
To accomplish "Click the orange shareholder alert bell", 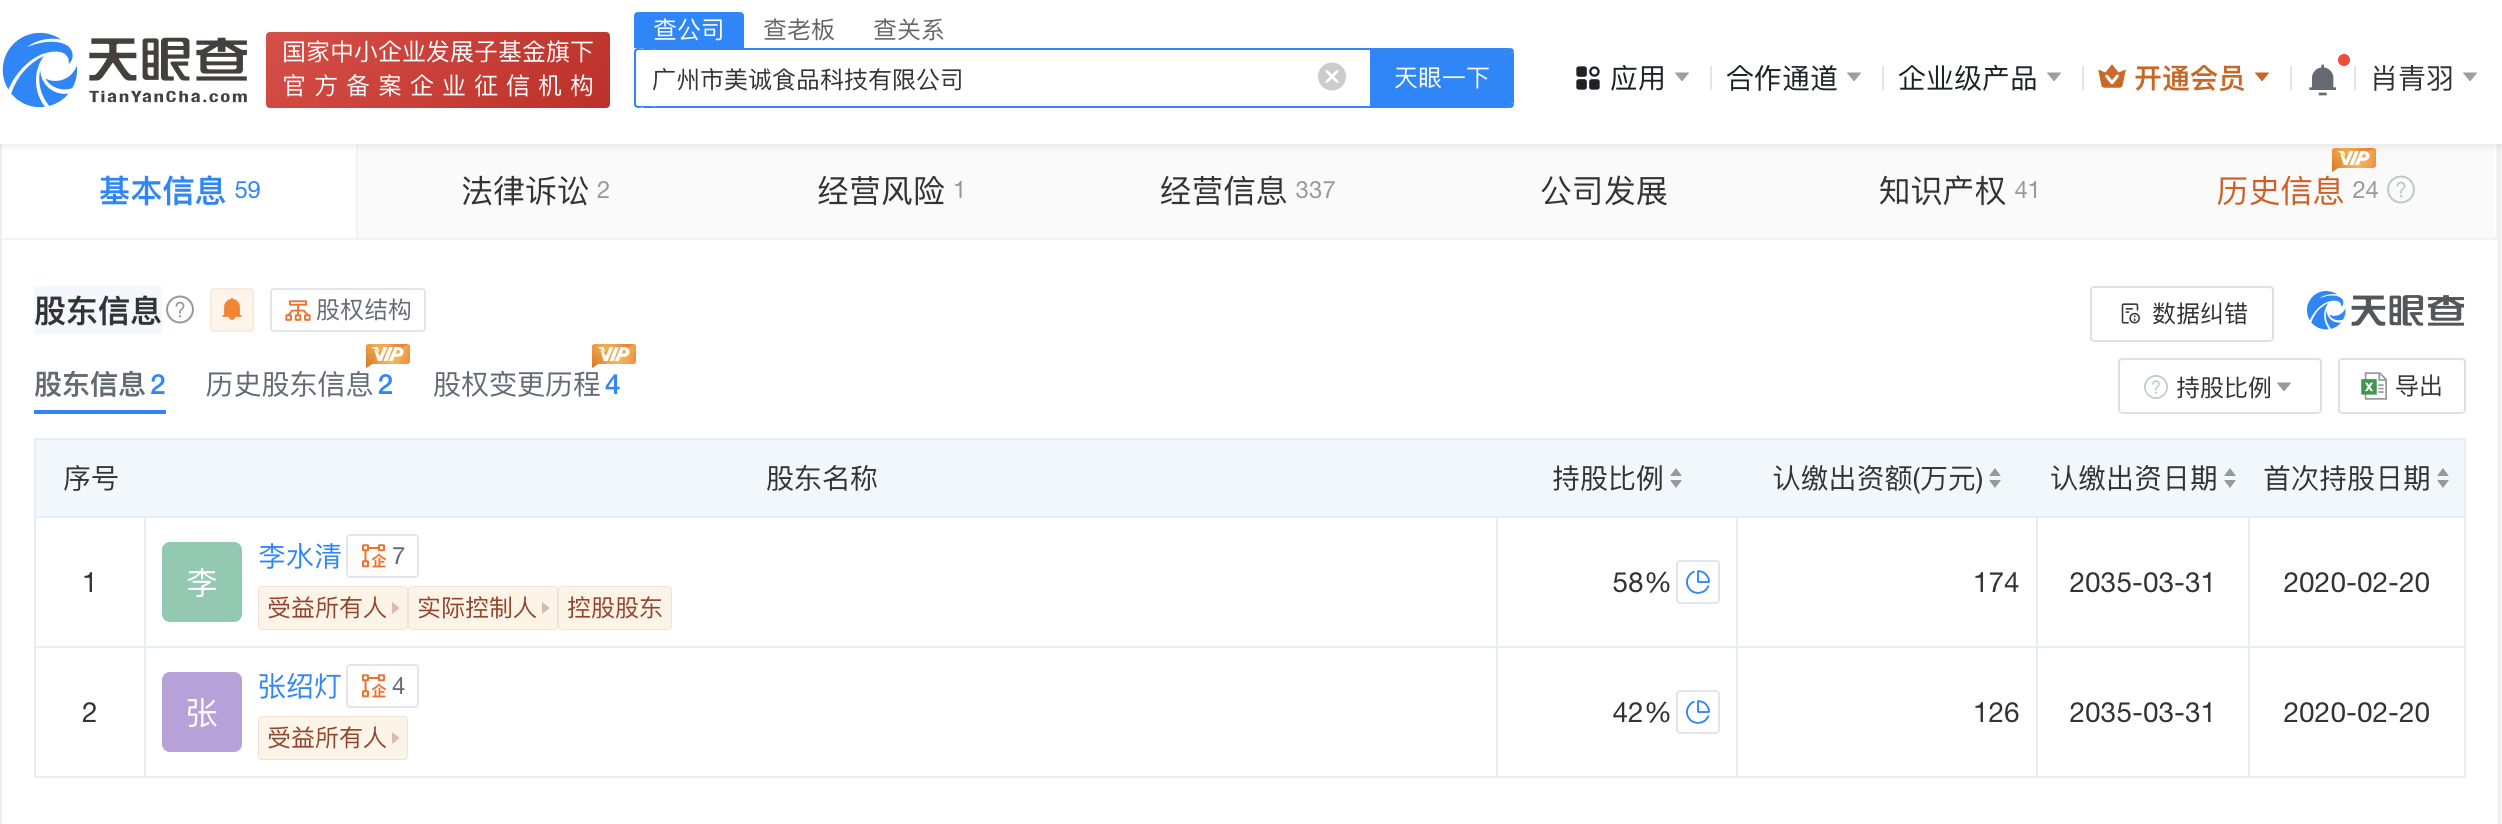I will click(x=231, y=310).
